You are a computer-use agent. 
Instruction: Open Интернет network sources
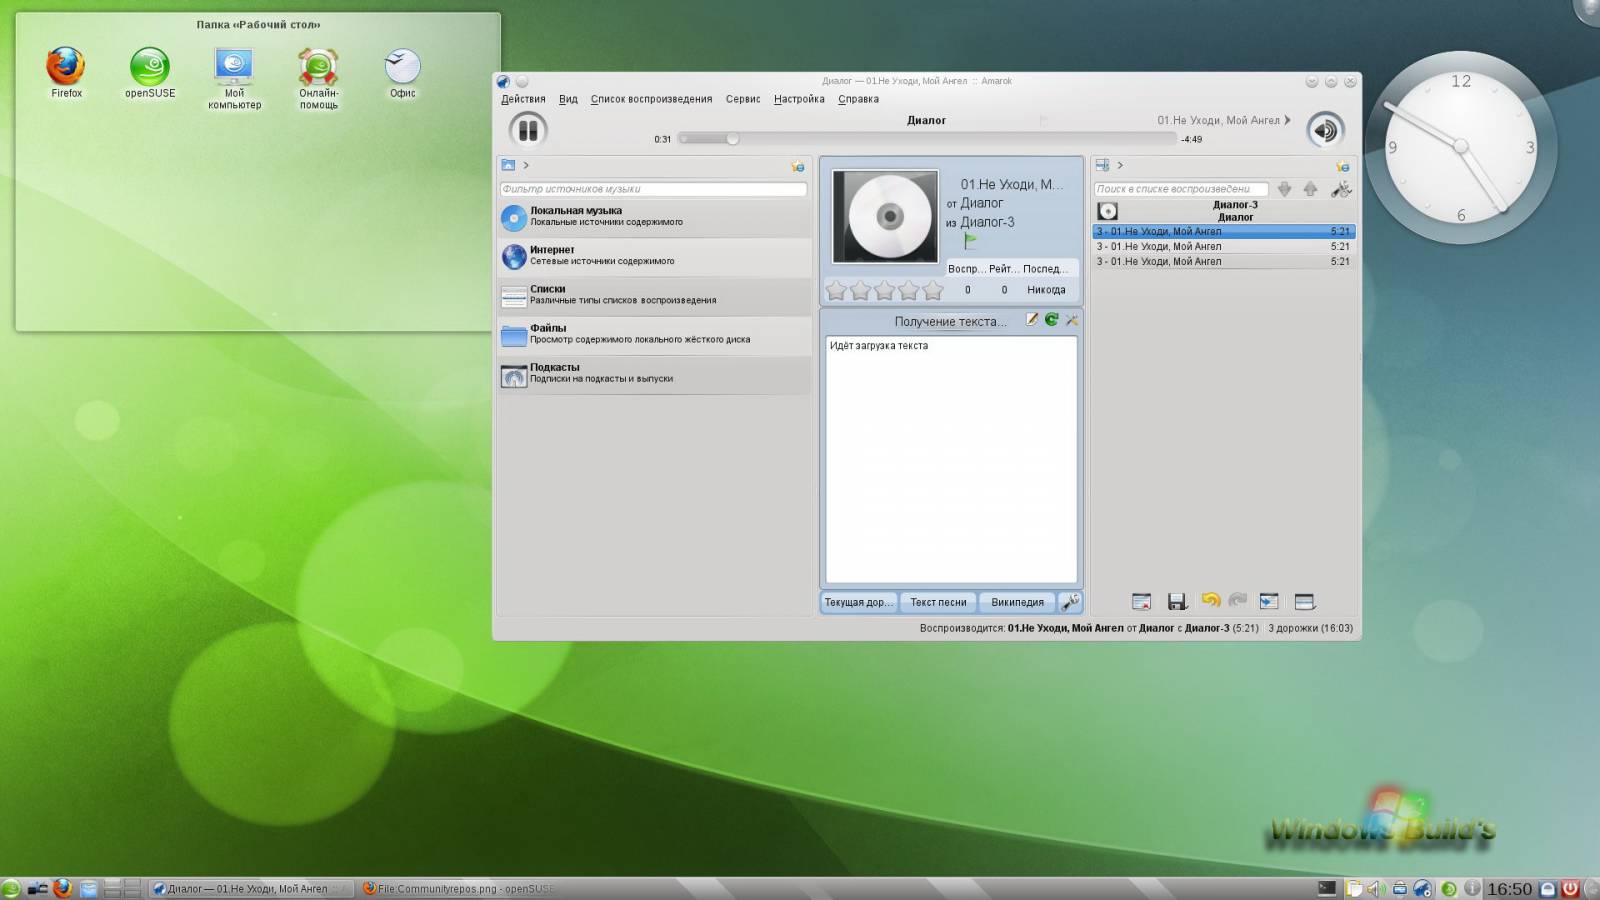pyautogui.click(x=654, y=256)
